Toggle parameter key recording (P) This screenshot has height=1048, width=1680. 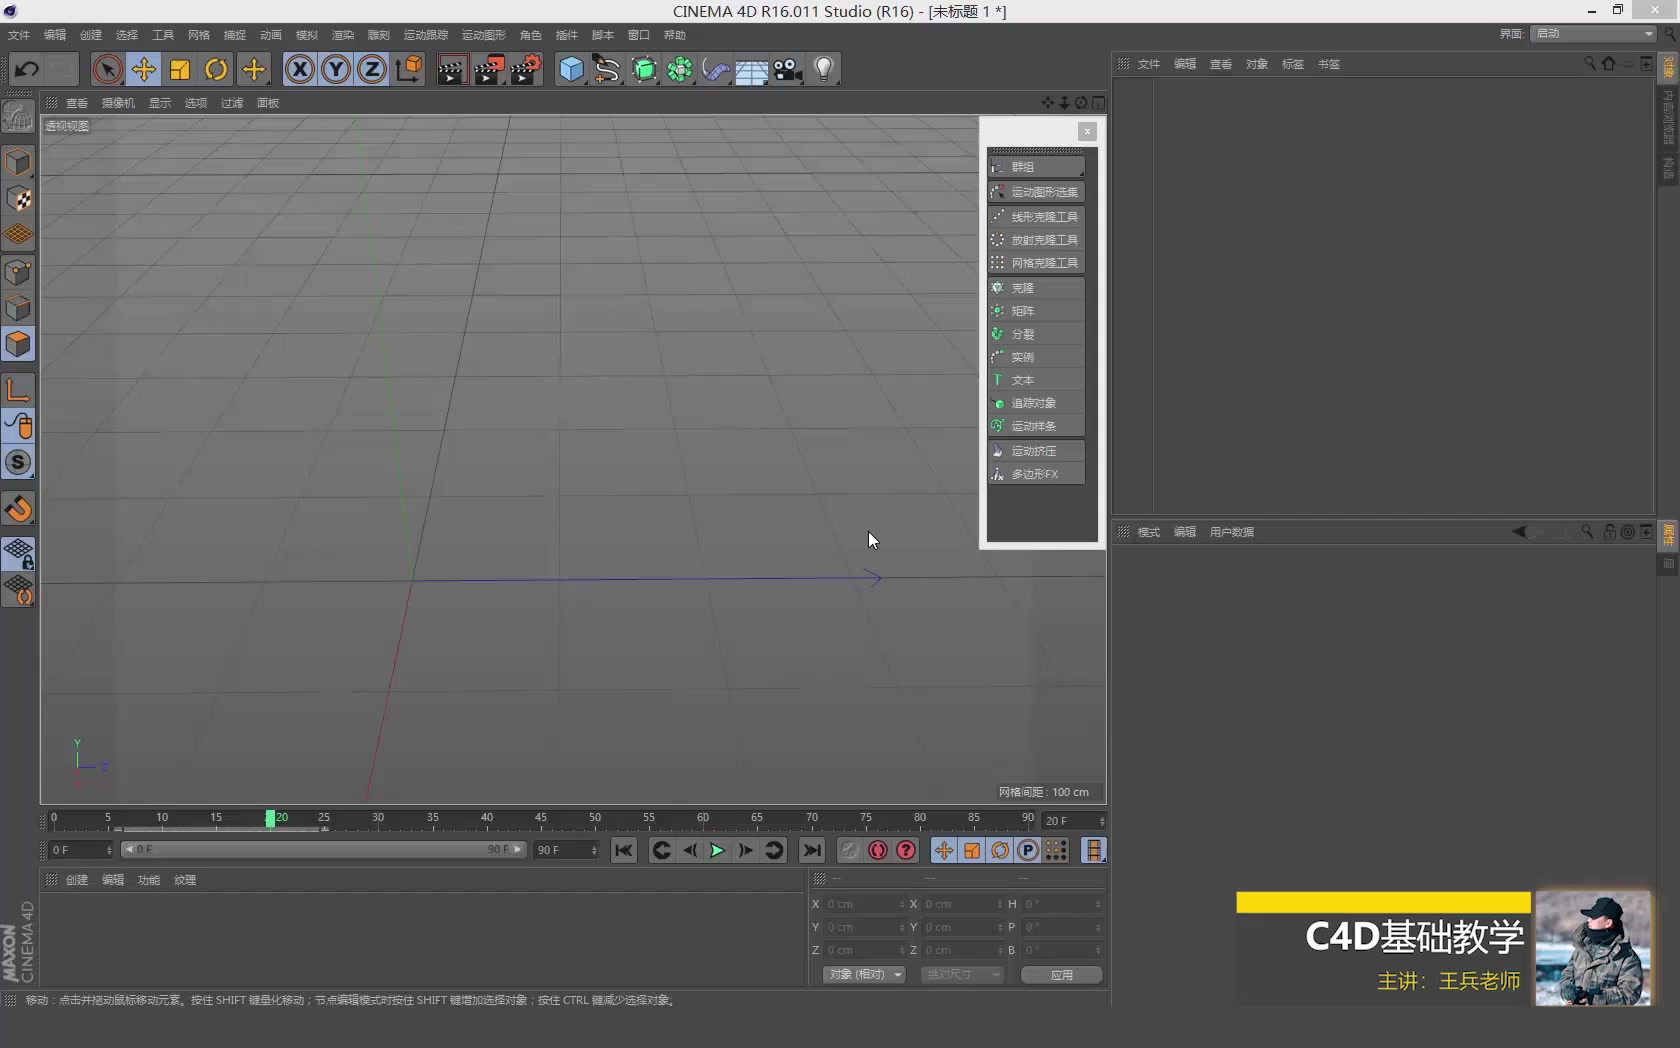1028,850
